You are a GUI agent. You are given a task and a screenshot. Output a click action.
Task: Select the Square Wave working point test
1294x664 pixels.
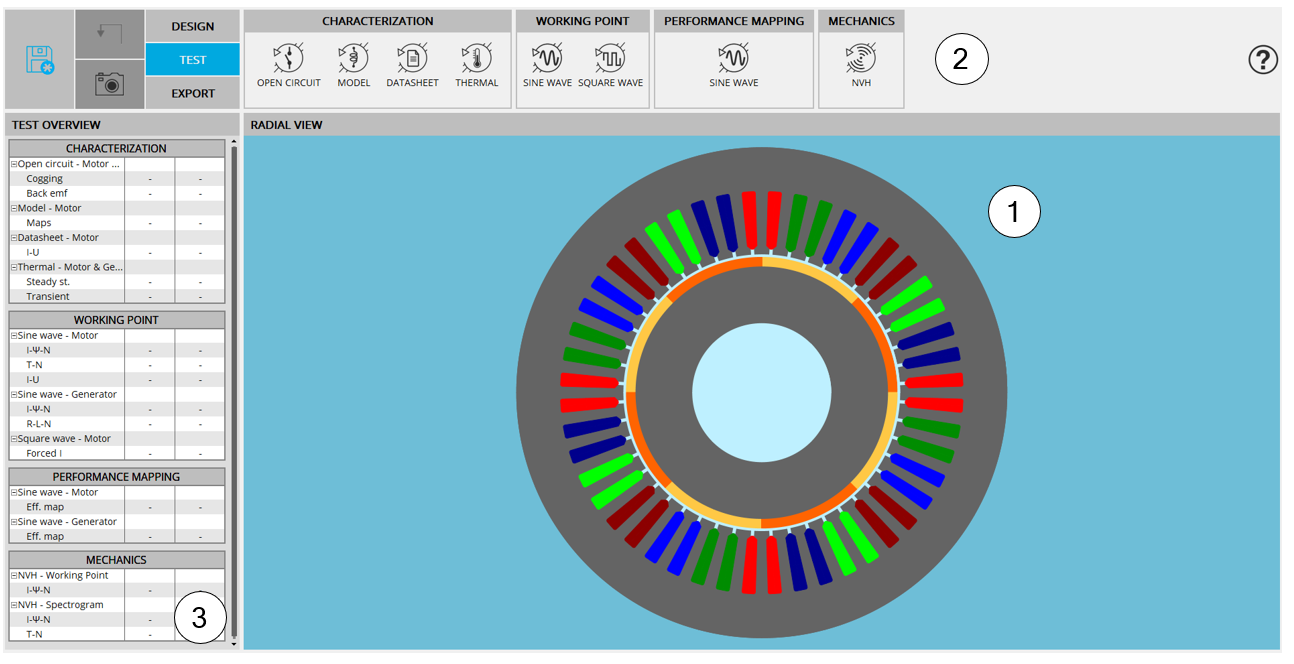(x=610, y=60)
